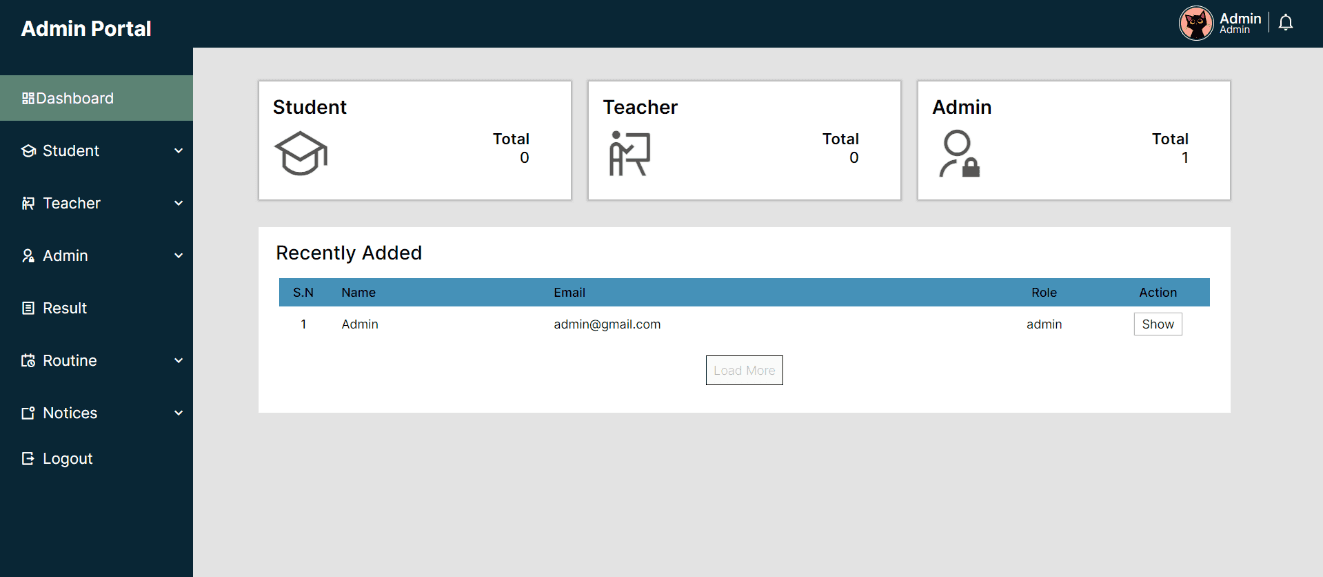
Task: Open notifications via the bell icon
Action: pos(1285,21)
